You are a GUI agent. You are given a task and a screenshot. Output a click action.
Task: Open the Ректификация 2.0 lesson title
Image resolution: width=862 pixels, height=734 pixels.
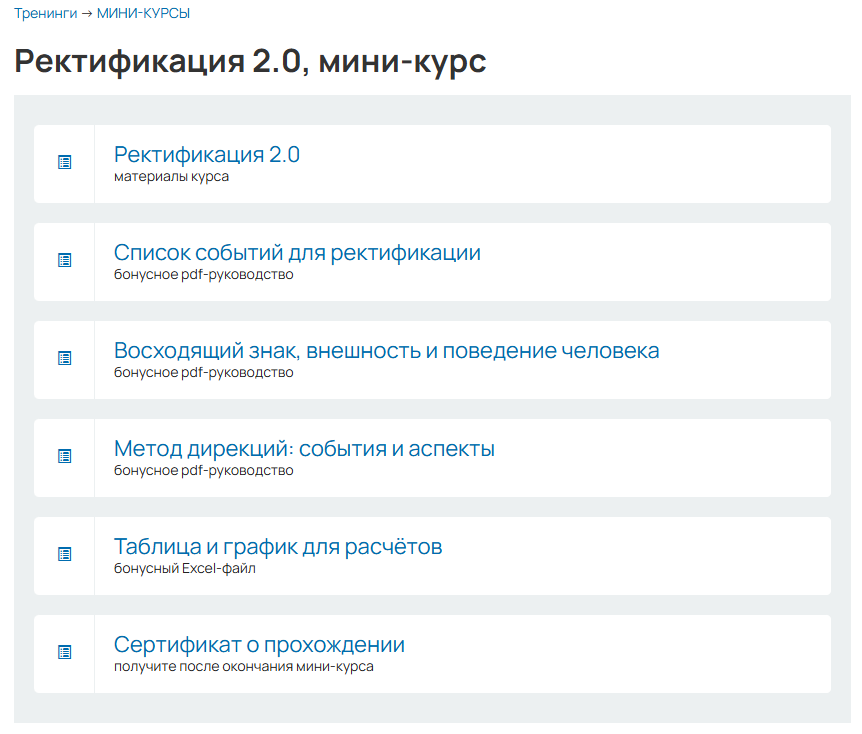[207, 155]
